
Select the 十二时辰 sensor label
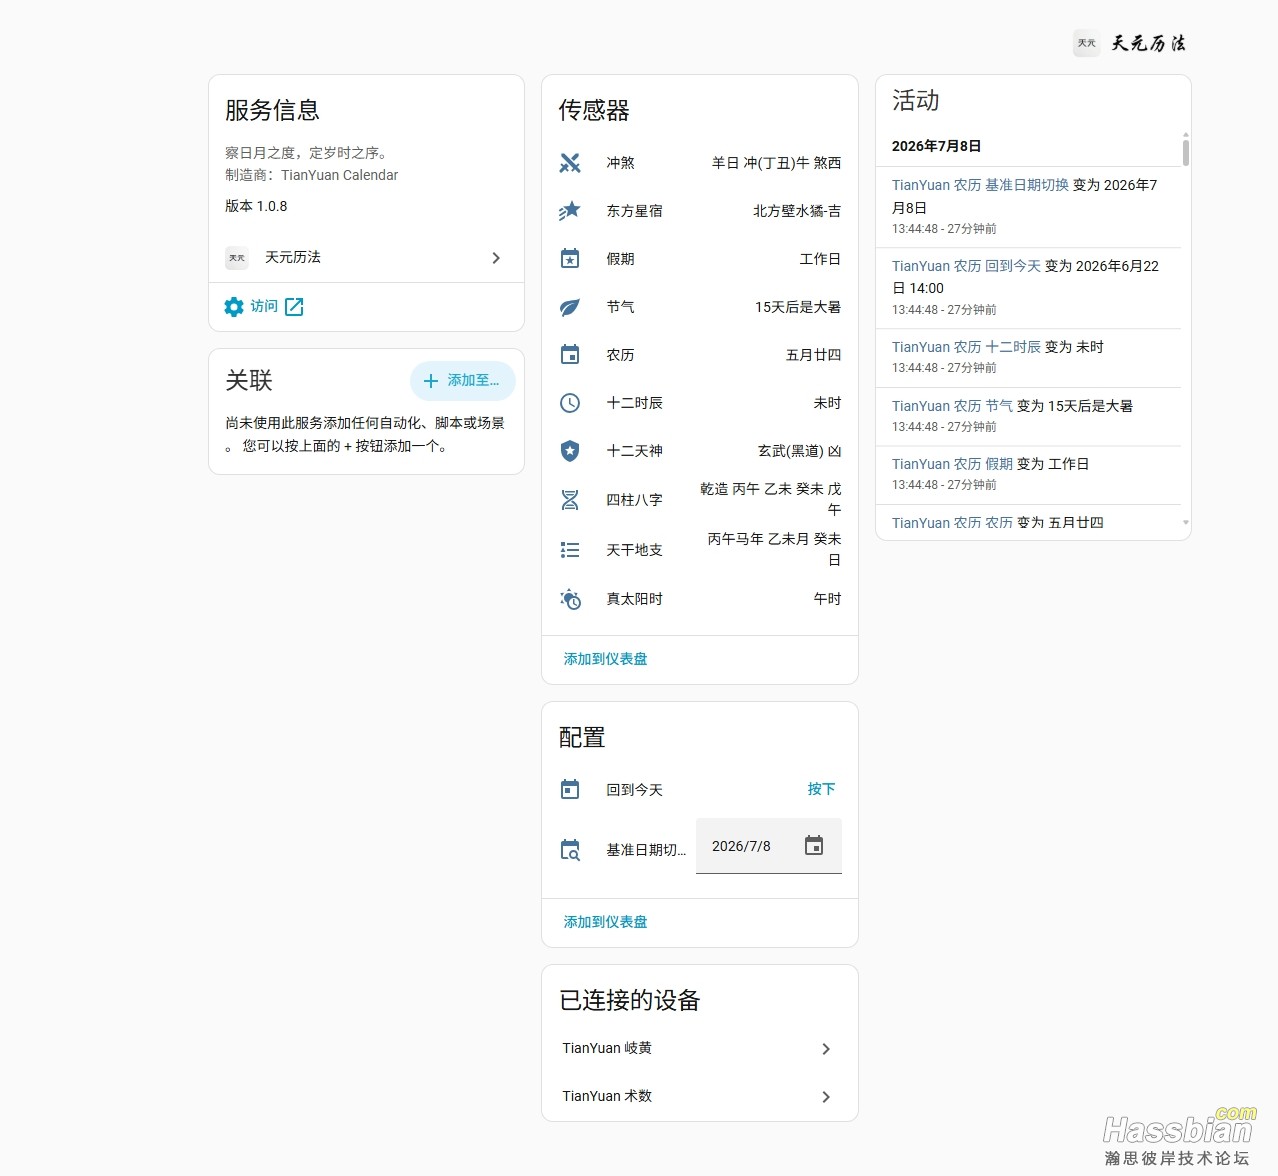pos(634,403)
